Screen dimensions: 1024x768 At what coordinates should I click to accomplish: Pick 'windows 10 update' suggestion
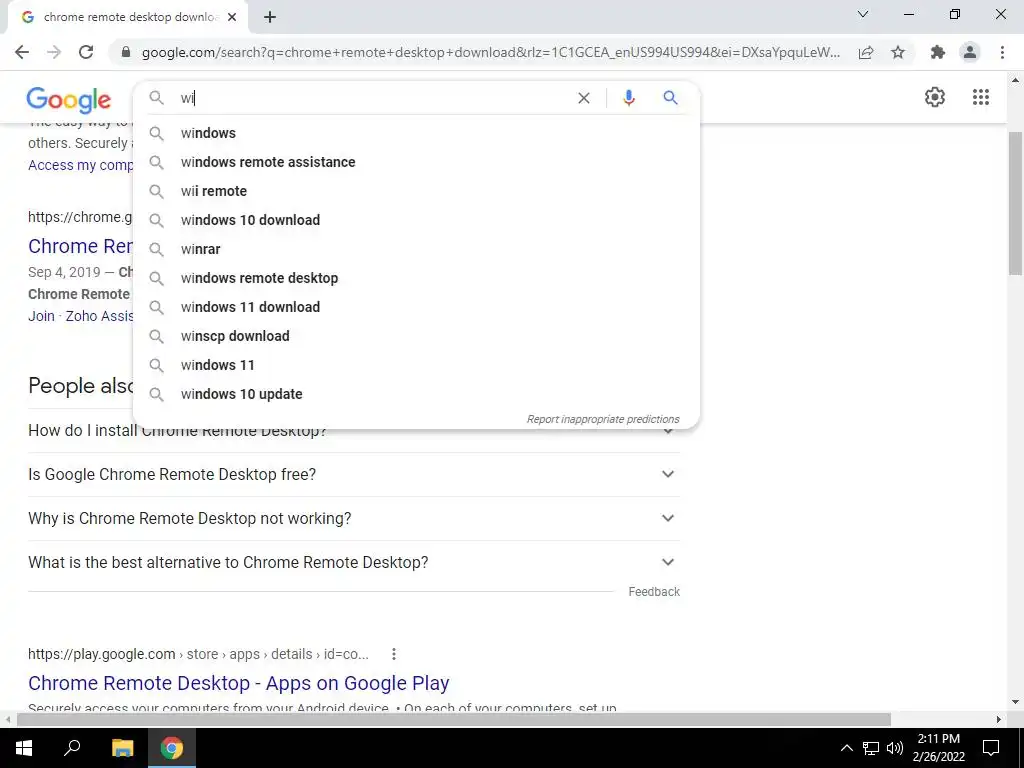click(416, 394)
